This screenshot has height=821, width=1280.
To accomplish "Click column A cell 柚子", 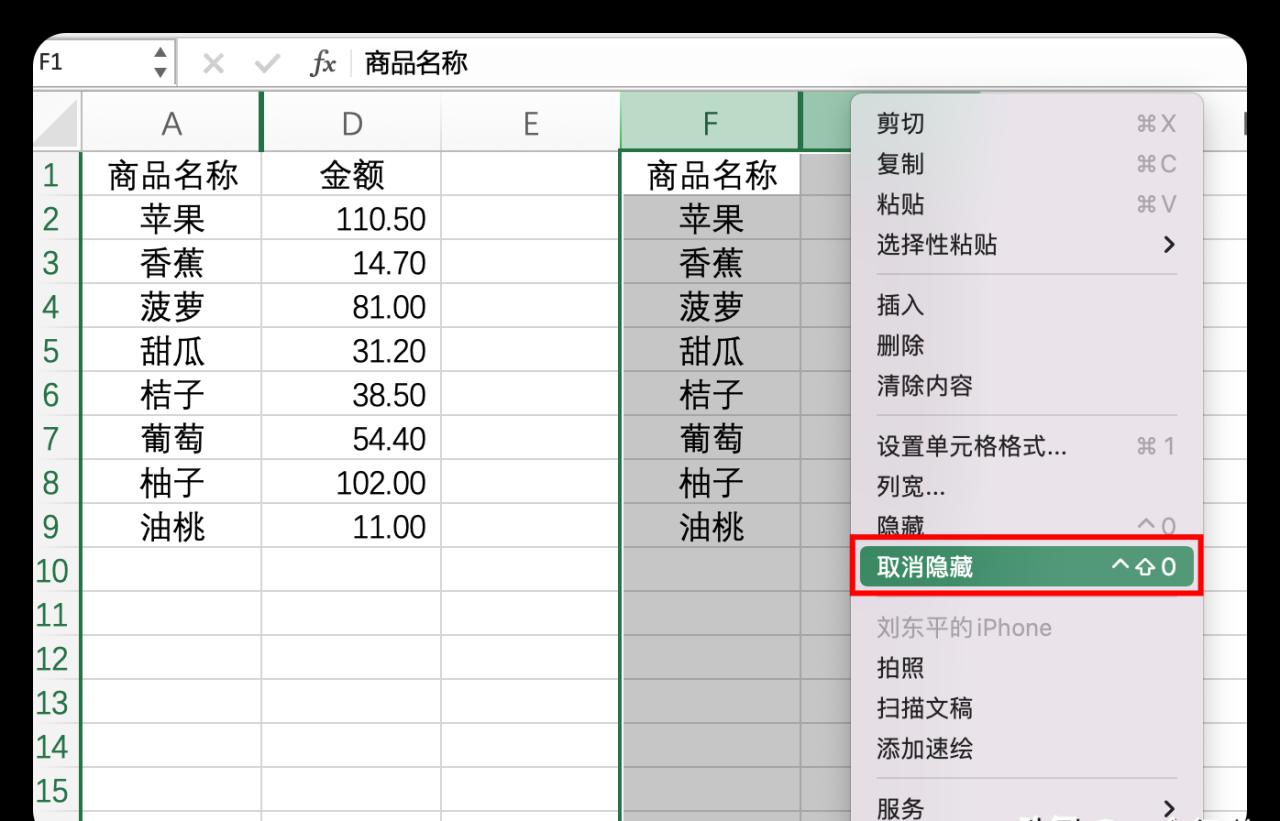I will (172, 483).
